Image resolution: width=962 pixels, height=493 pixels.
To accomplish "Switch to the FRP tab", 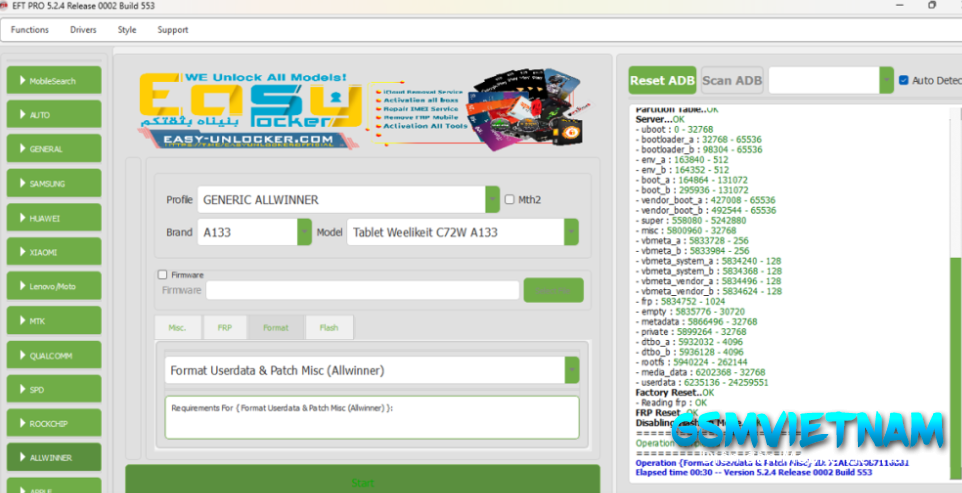I will (x=224, y=327).
